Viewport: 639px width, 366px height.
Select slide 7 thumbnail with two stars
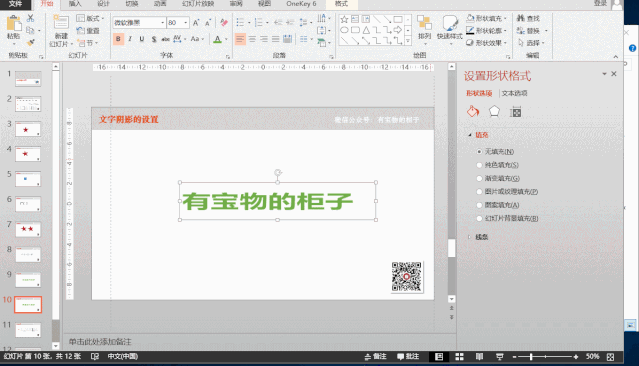click(28, 229)
